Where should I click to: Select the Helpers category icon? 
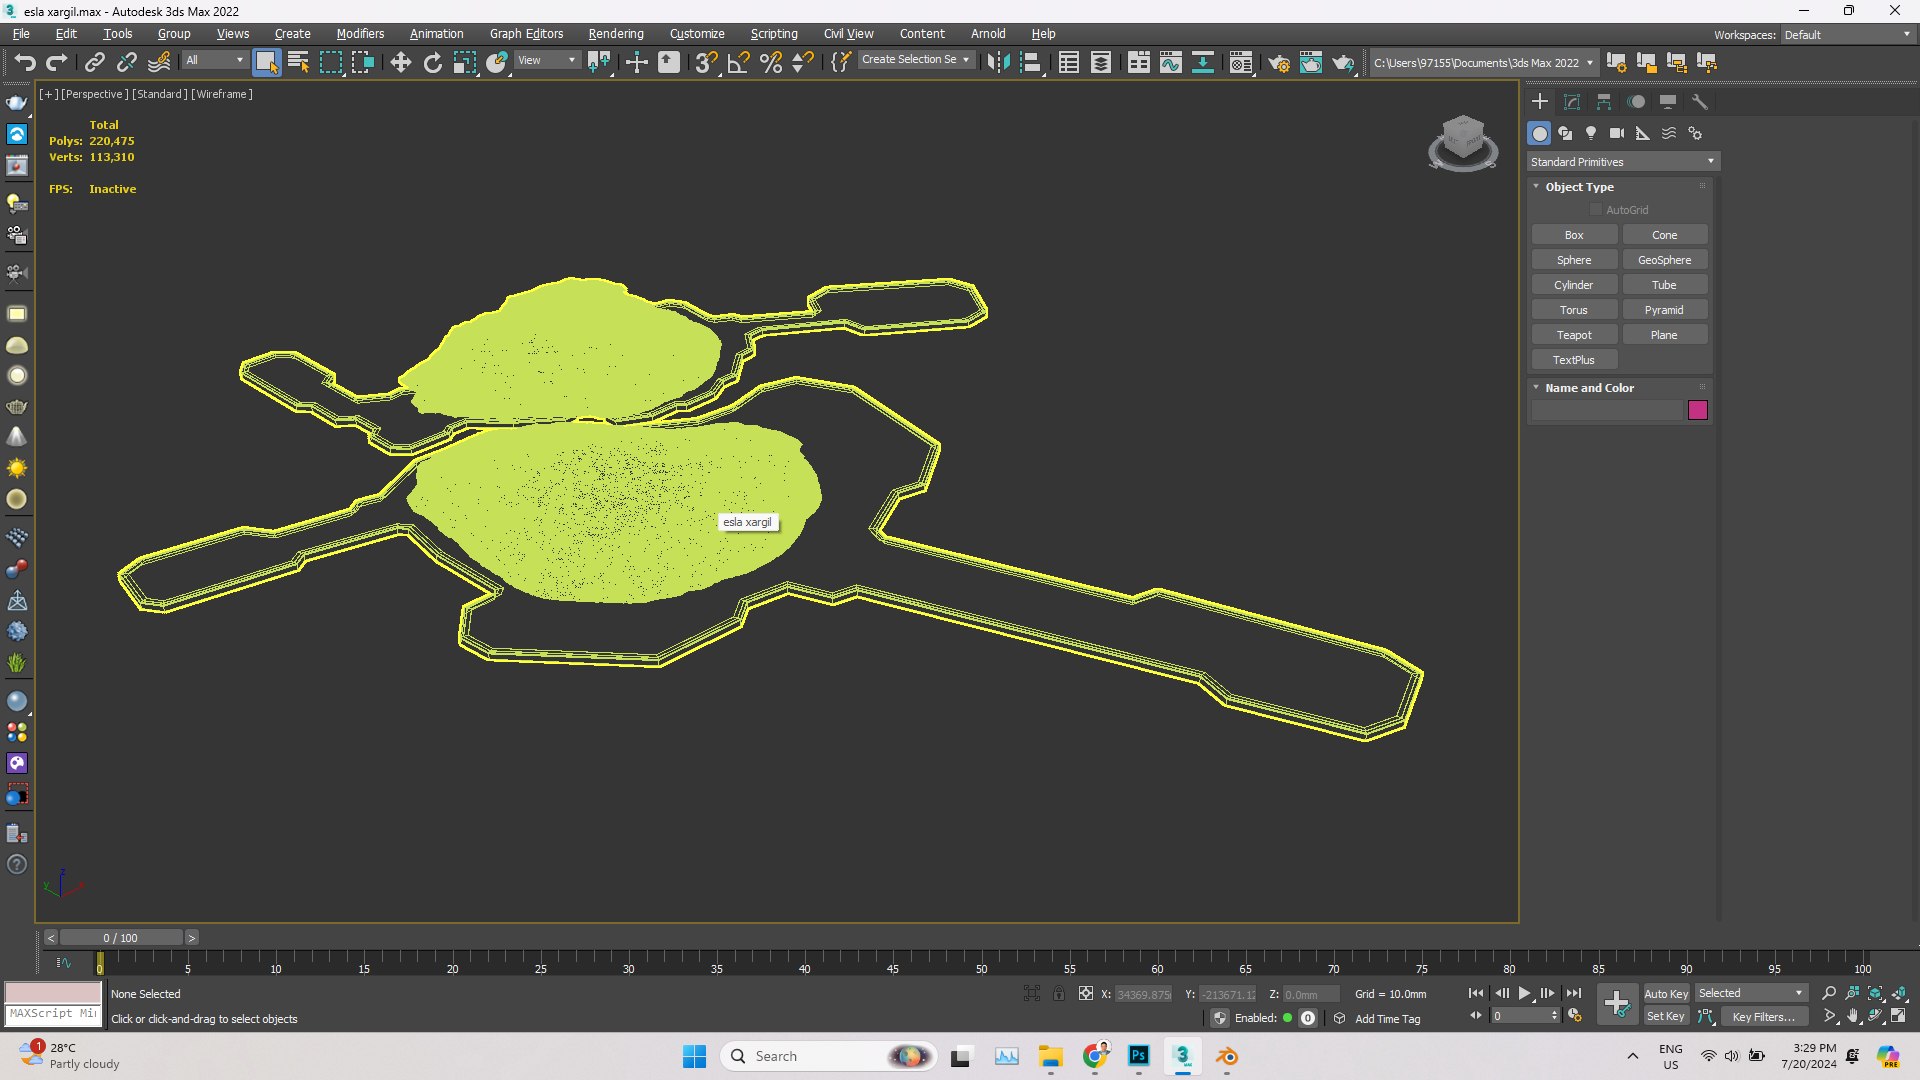click(1643, 133)
